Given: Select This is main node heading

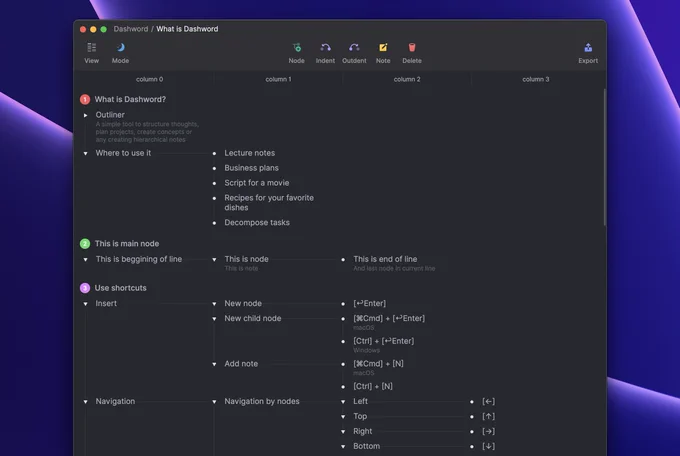Looking at the screenshot, I should pyautogui.click(x=127, y=244).
